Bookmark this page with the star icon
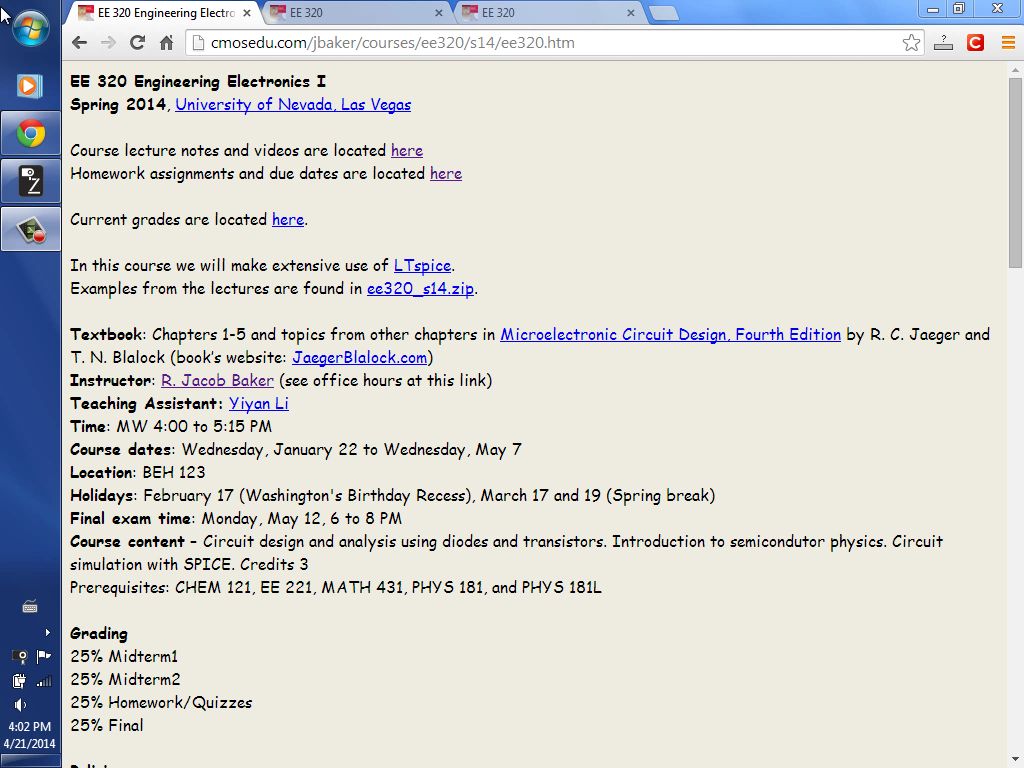This screenshot has height=768, width=1024. click(x=911, y=43)
